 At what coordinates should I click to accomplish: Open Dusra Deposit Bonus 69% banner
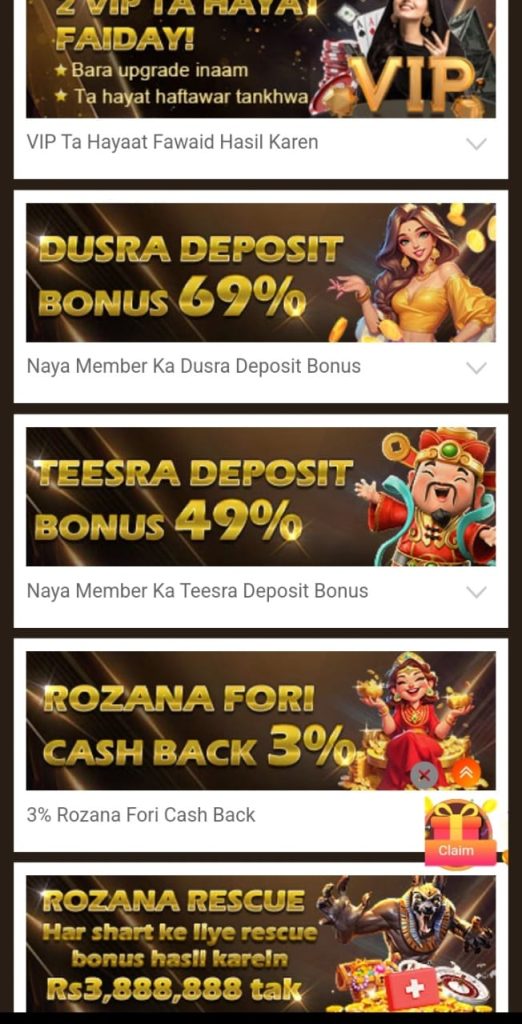[261, 272]
